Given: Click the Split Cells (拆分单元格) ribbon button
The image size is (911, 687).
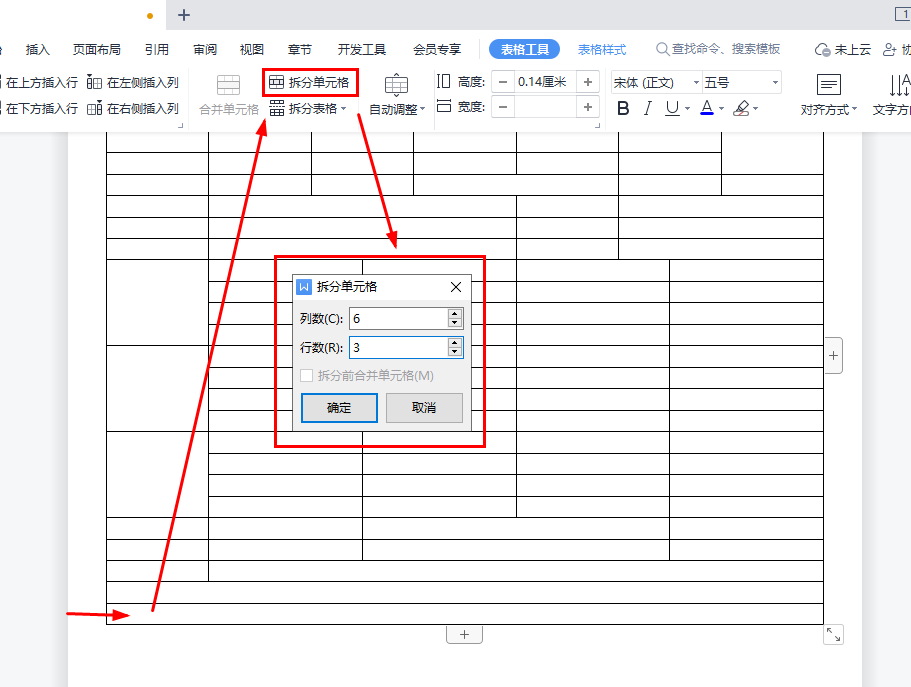Looking at the screenshot, I should (309, 83).
